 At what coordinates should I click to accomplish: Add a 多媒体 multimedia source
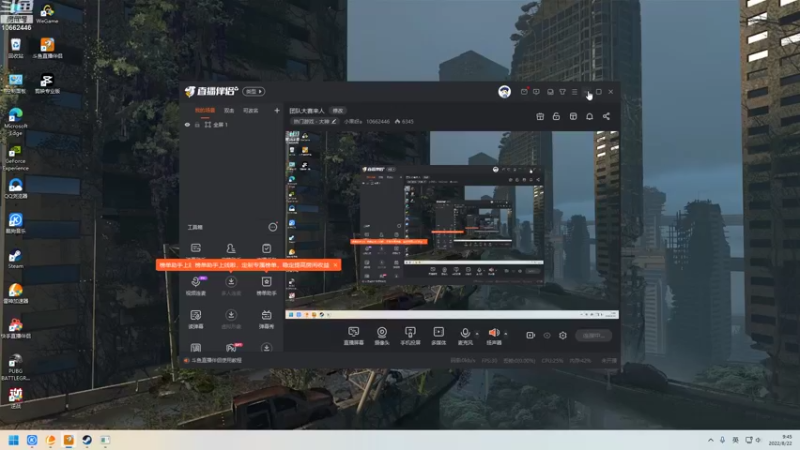439,336
